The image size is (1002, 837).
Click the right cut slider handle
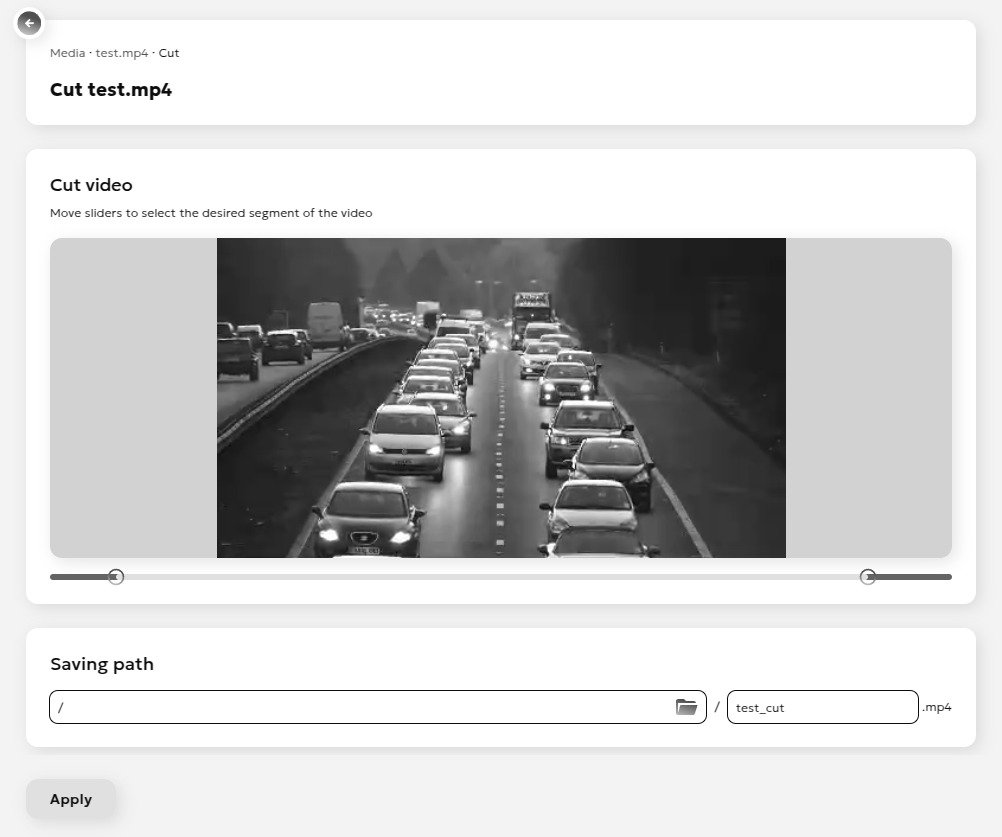(868, 577)
